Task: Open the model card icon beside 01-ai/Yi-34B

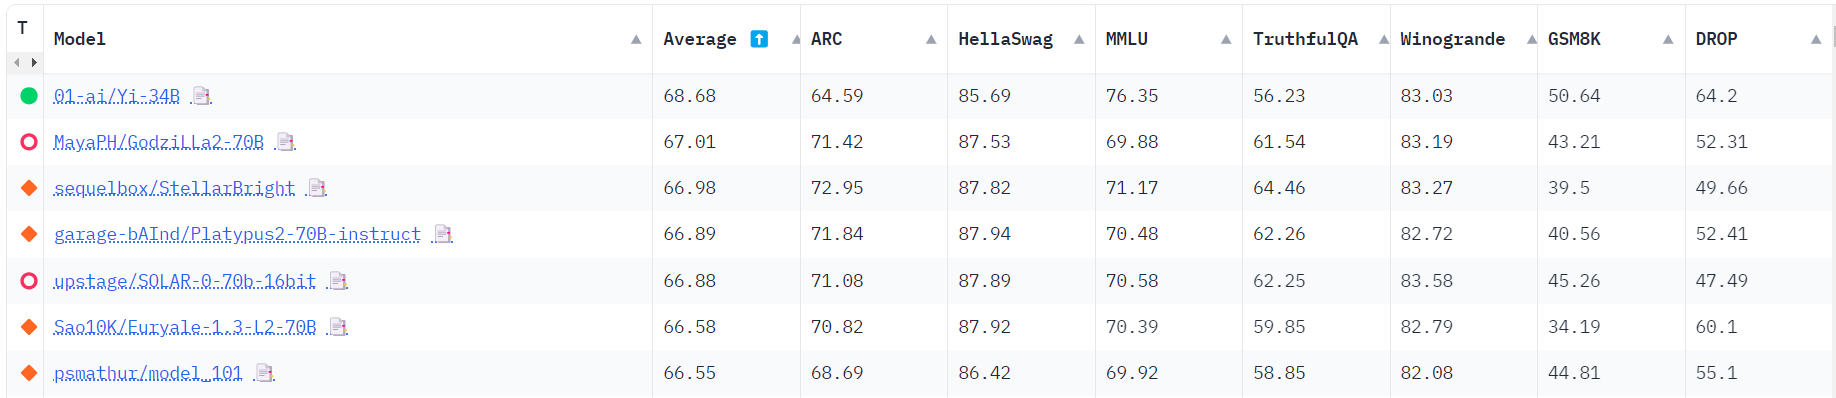Action: coord(202,96)
